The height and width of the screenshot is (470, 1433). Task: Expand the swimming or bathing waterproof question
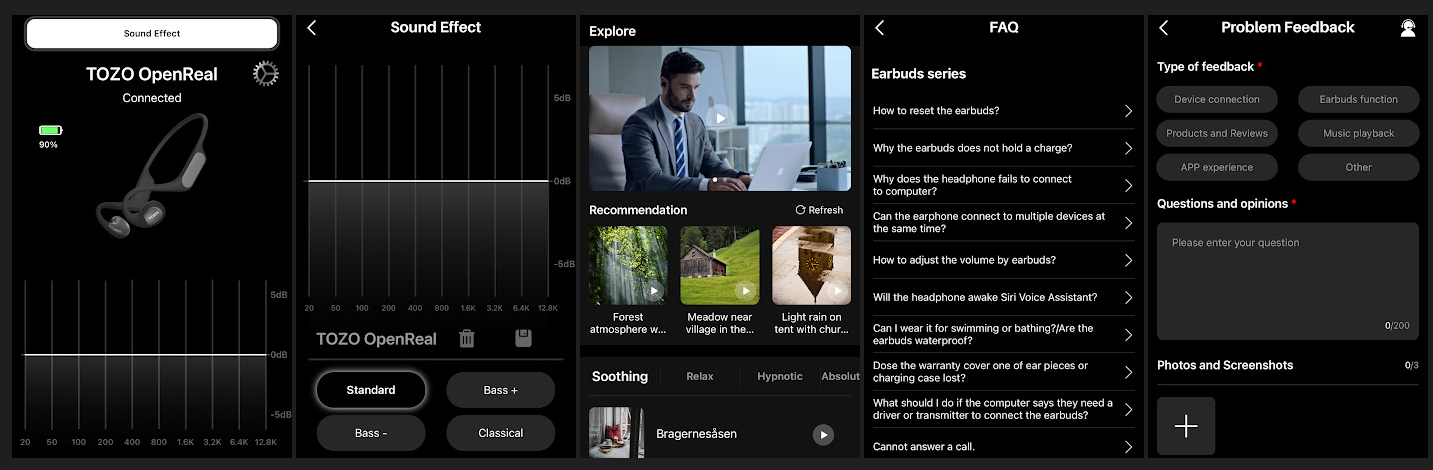pyautogui.click(x=1004, y=334)
